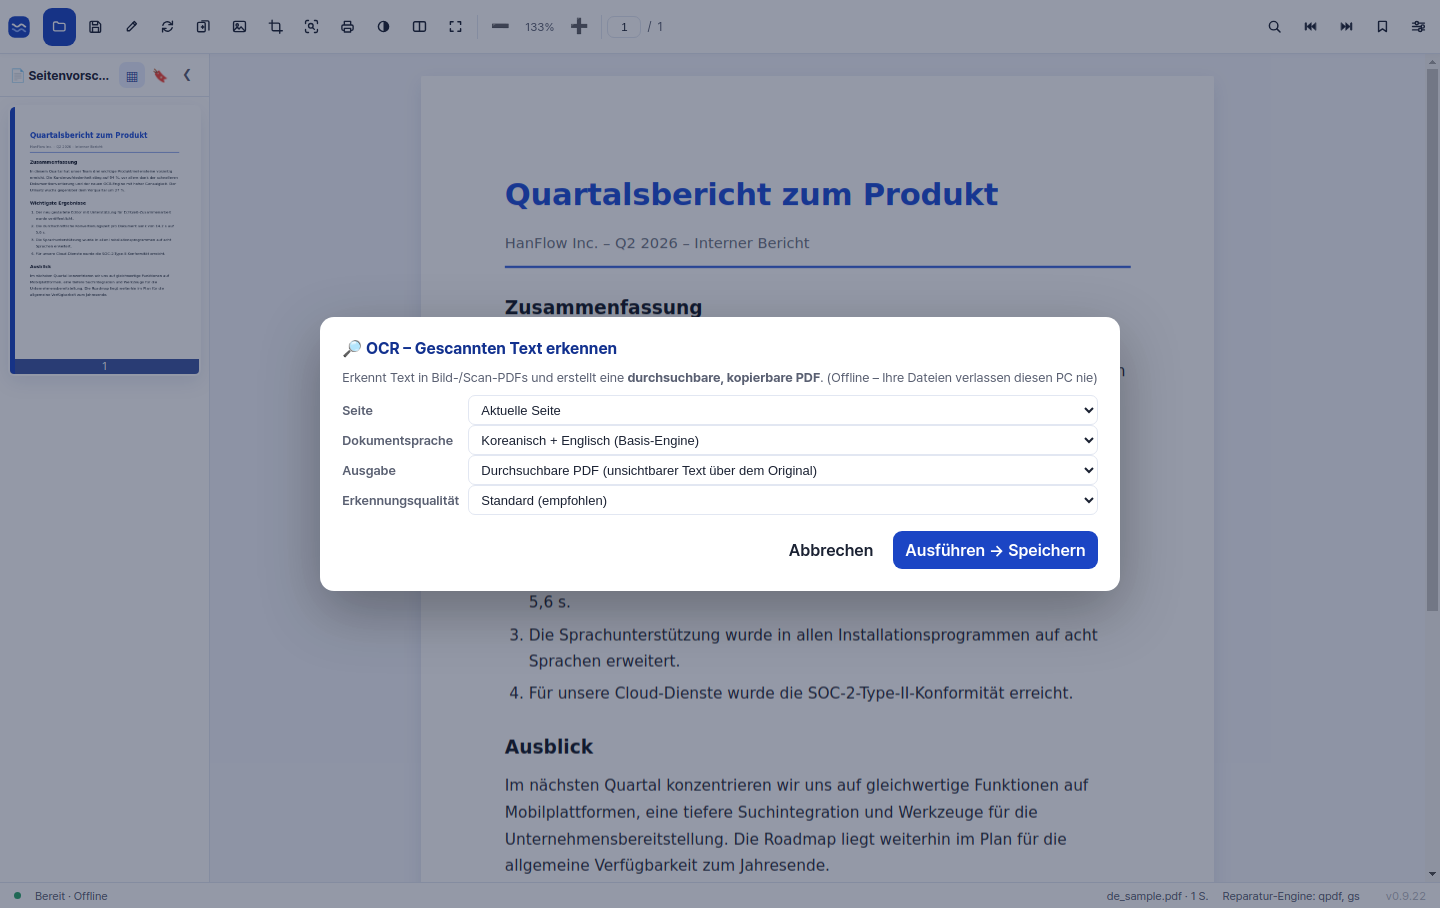Click the wave app logo icon
Screen dimensions: 1440x908
[x=19, y=27]
